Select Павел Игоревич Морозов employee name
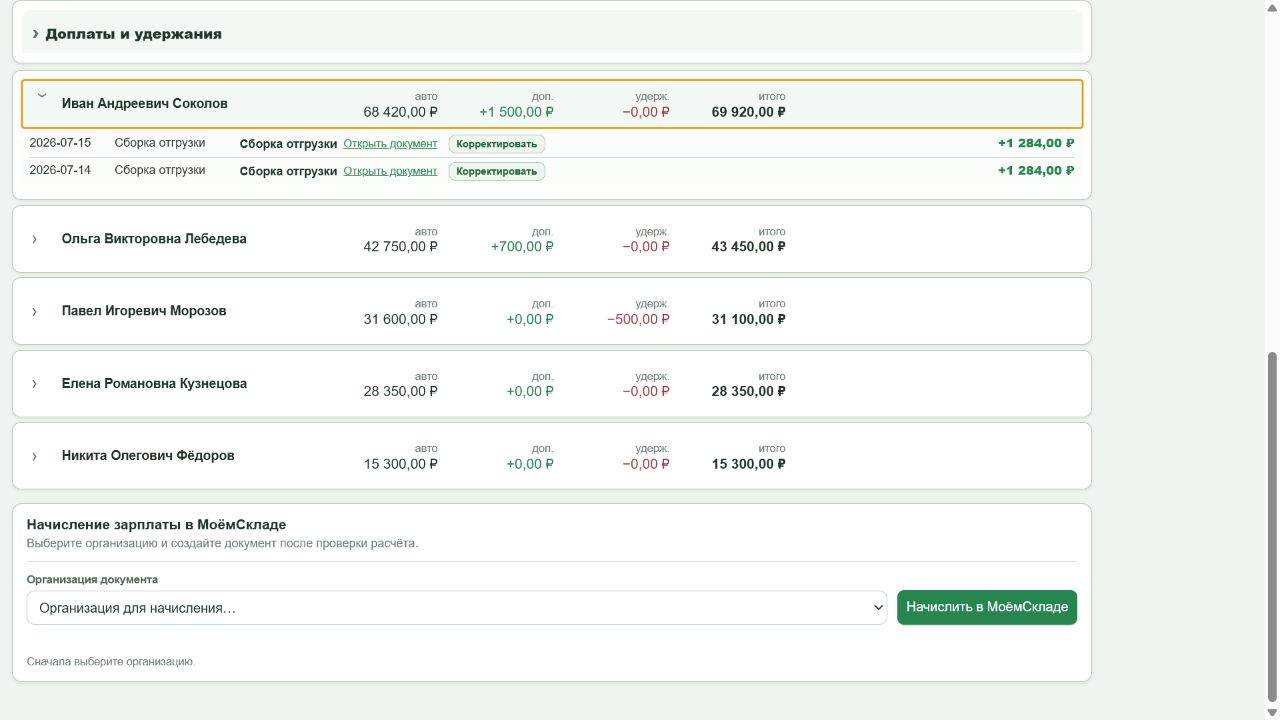This screenshot has height=720, width=1280. click(x=144, y=311)
